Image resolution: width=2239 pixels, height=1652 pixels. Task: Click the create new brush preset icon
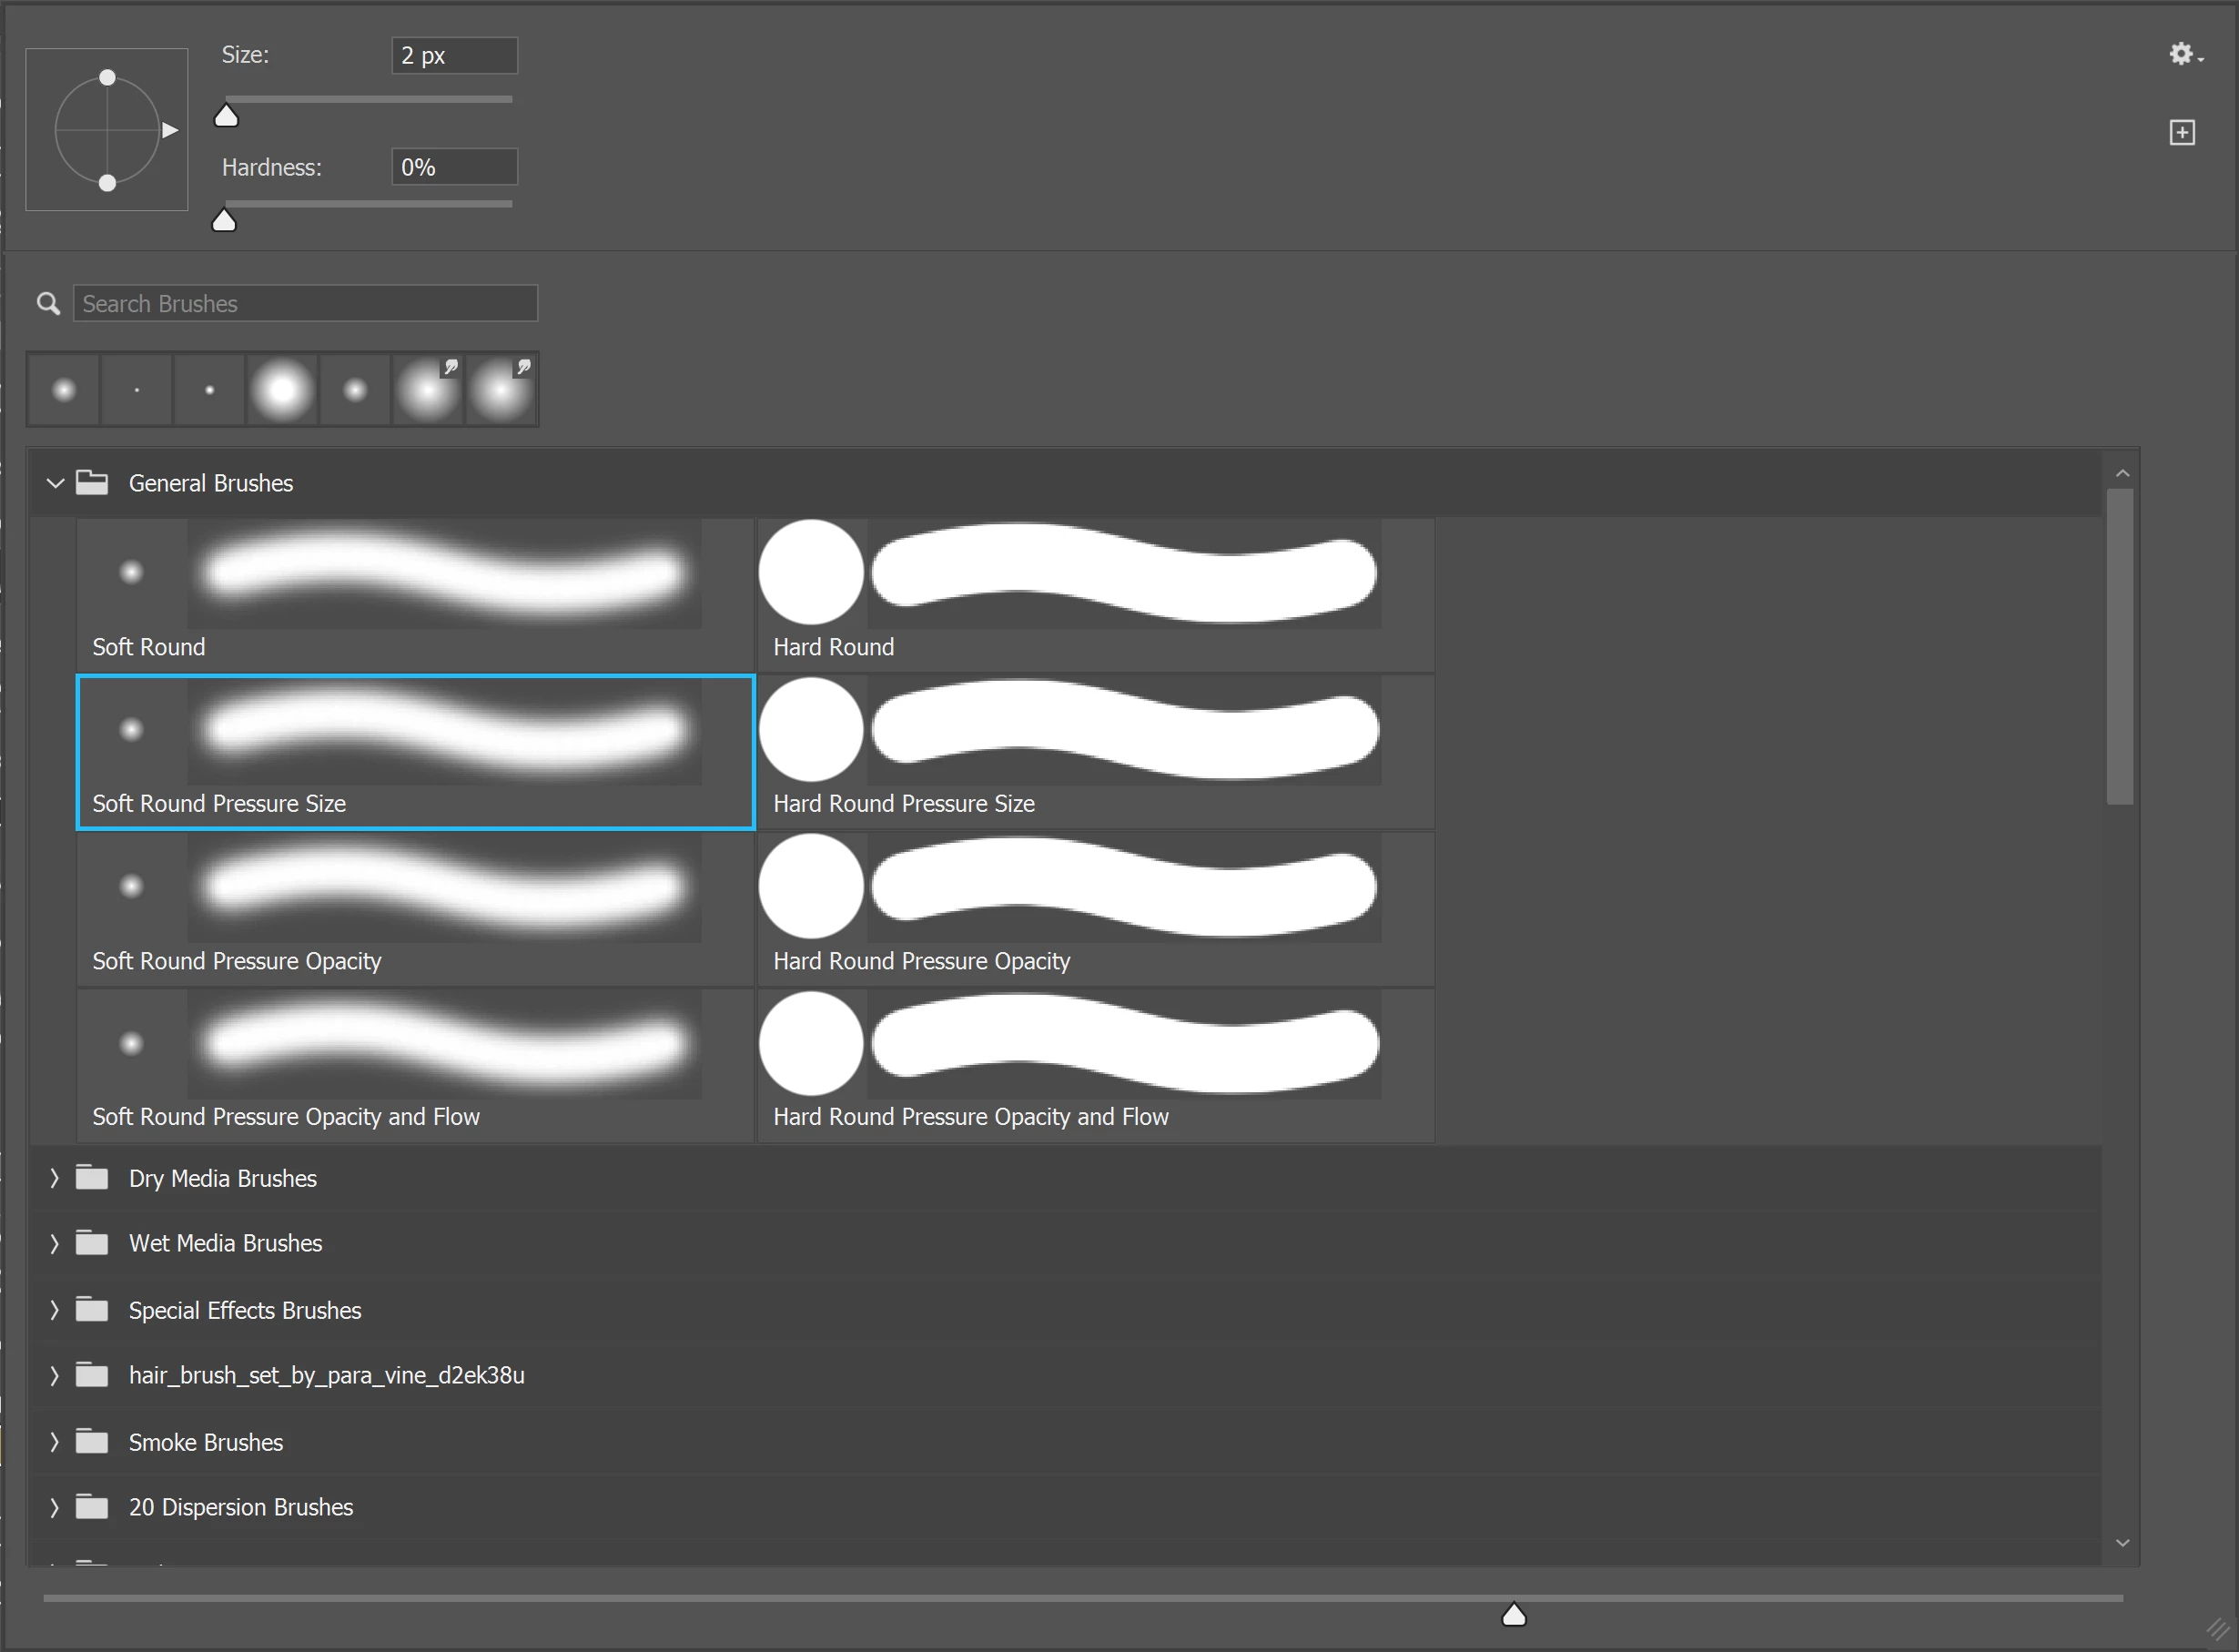point(2181,132)
